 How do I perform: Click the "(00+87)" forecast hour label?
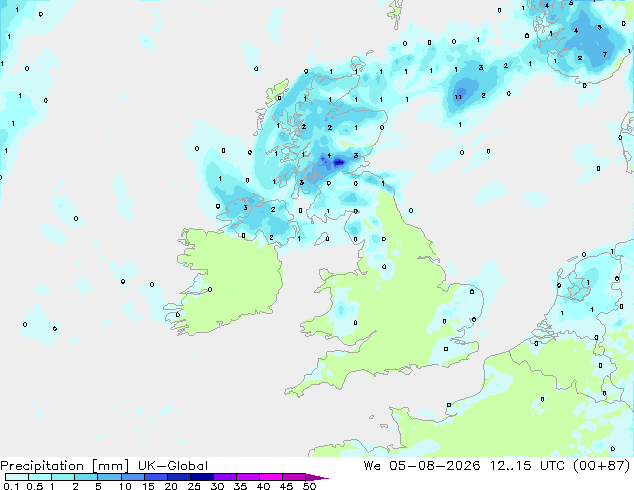(601, 465)
